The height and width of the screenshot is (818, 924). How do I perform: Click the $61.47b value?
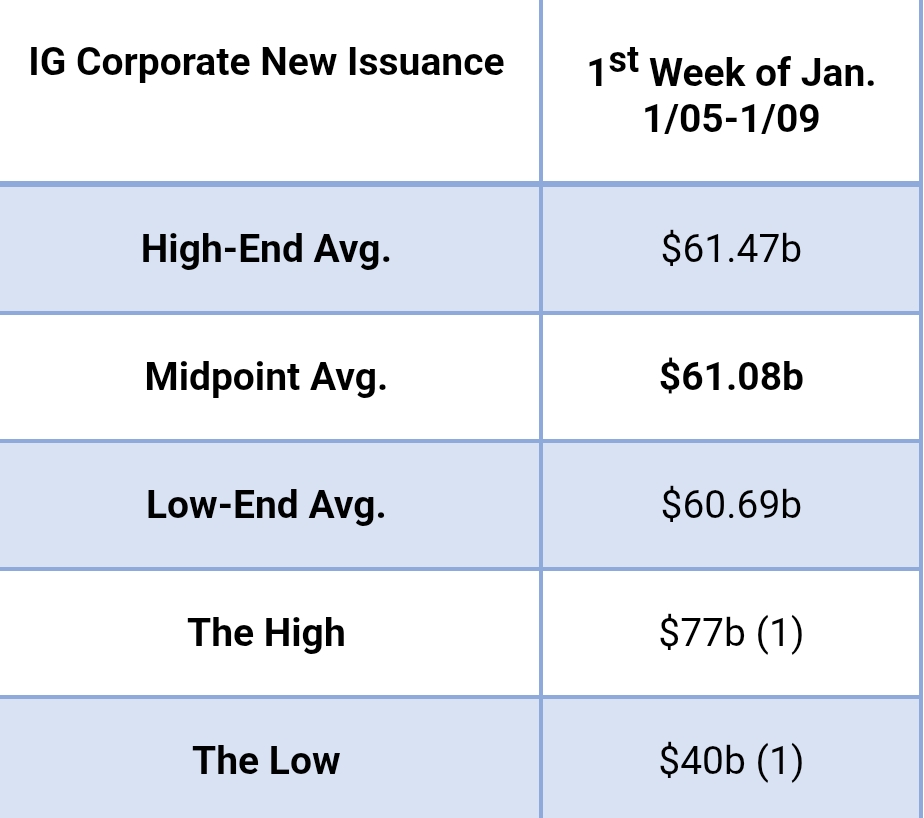pos(731,248)
